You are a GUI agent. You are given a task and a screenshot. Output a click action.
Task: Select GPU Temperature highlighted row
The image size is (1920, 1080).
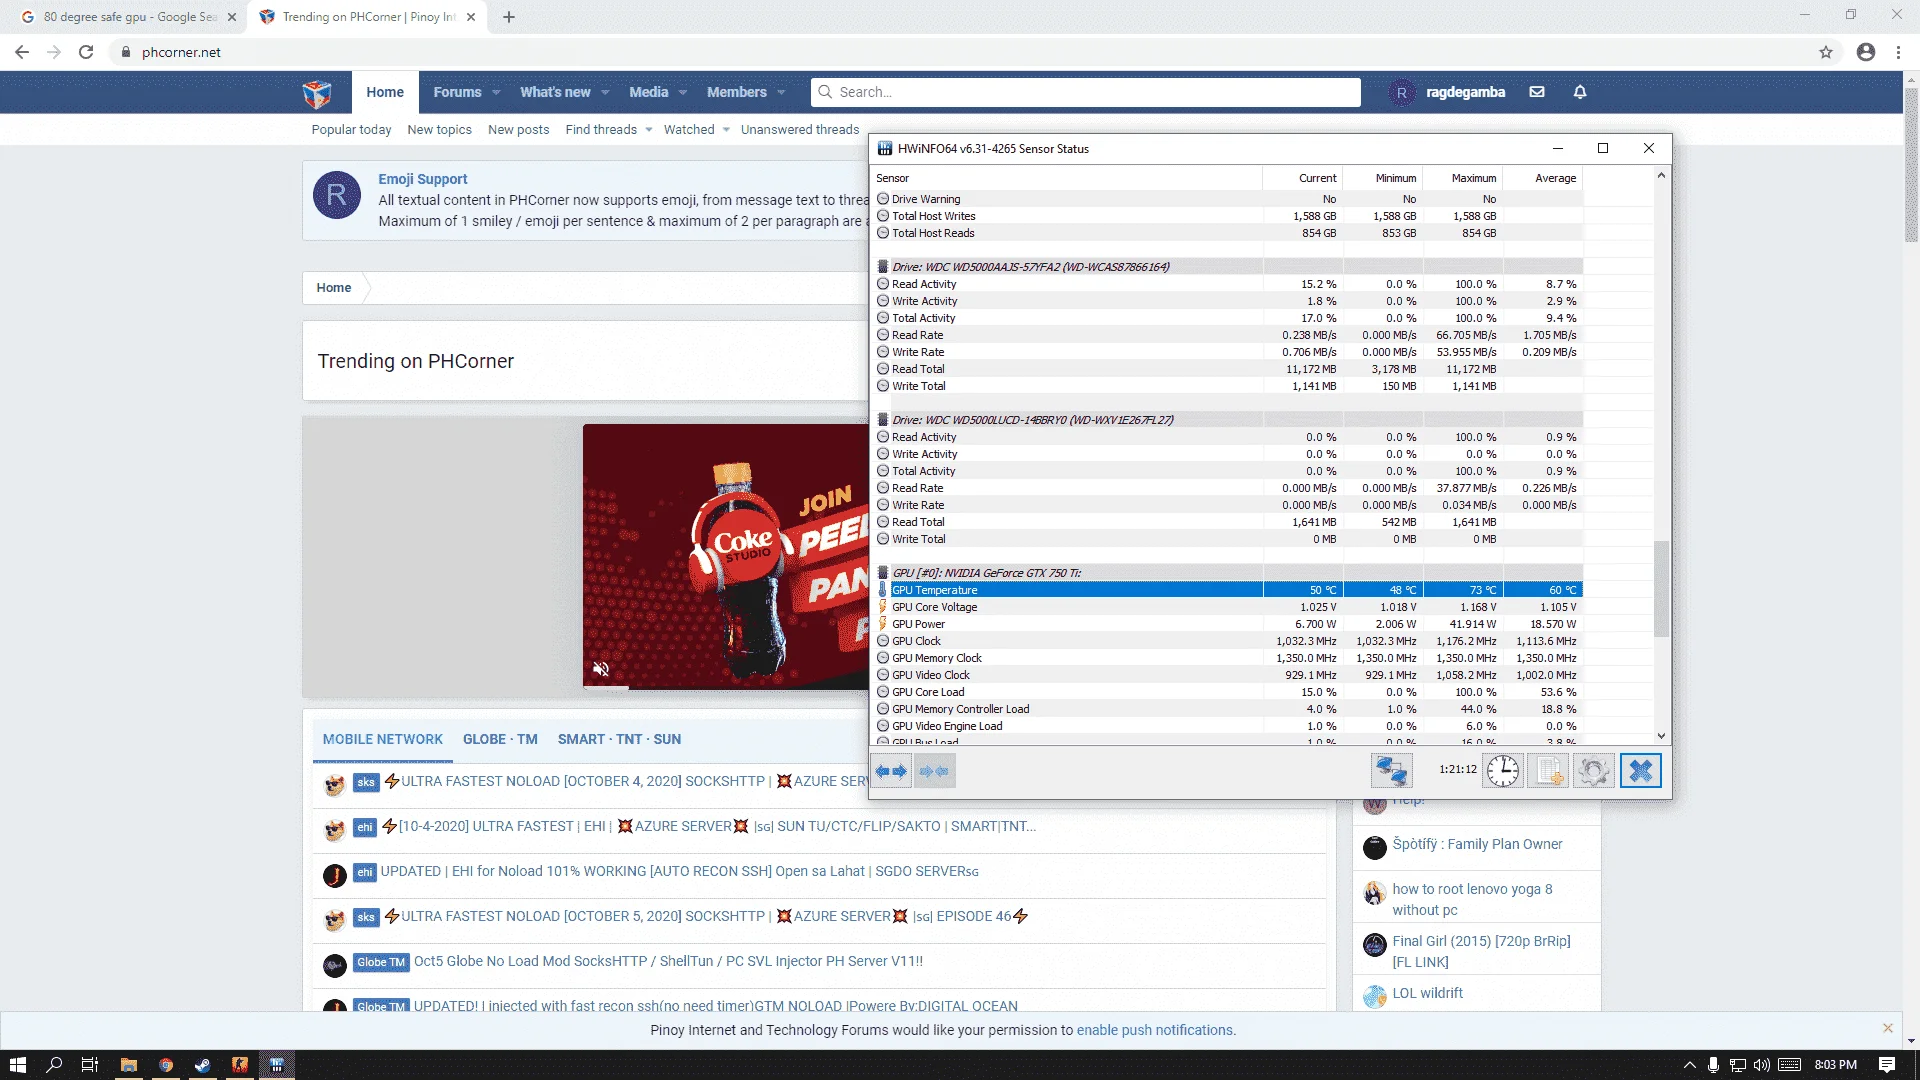(1229, 590)
